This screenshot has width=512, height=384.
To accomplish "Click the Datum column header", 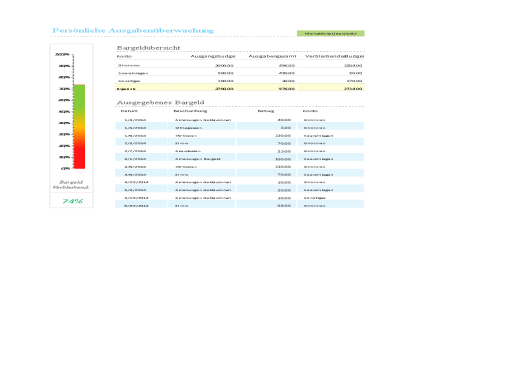I will click(129, 111).
